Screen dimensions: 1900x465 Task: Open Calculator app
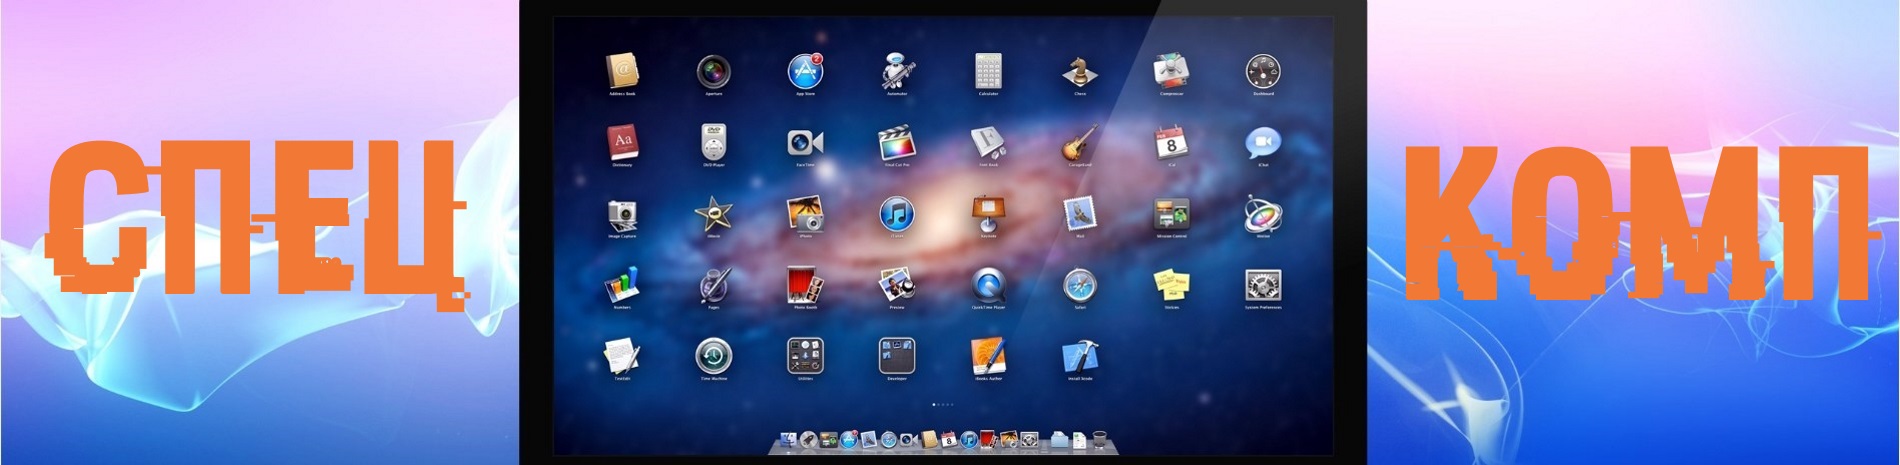(x=988, y=71)
